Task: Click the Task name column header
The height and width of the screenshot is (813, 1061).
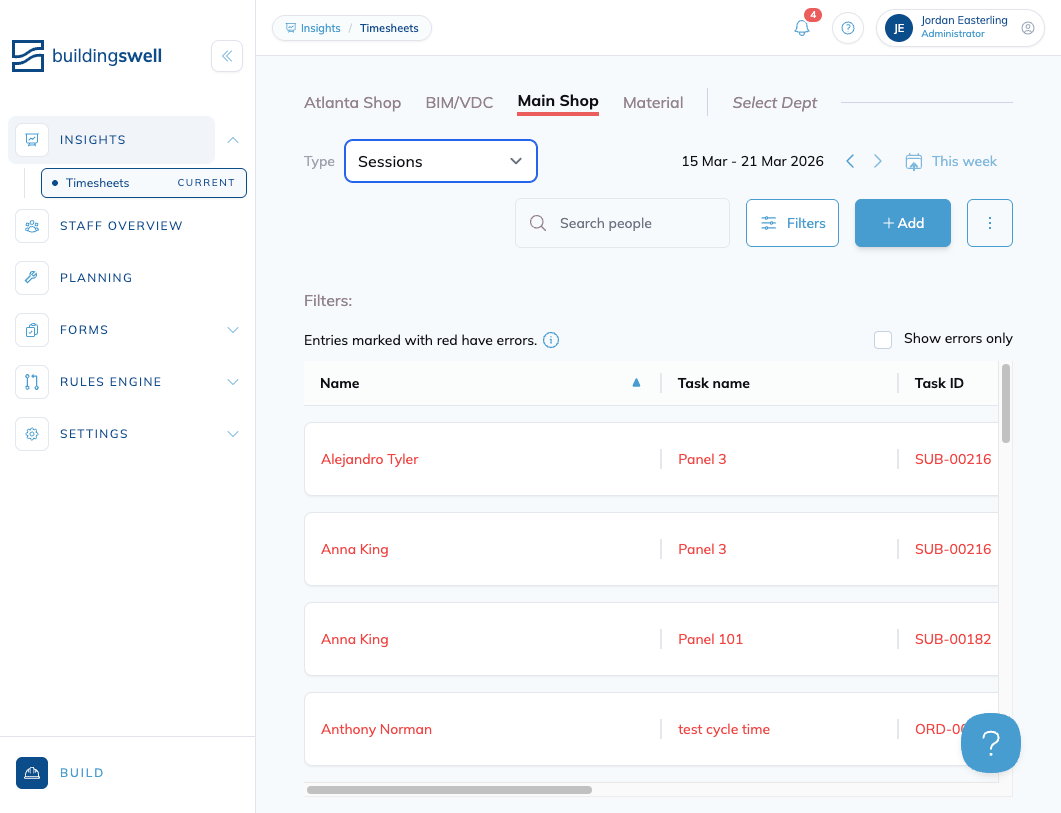Action: tap(713, 383)
